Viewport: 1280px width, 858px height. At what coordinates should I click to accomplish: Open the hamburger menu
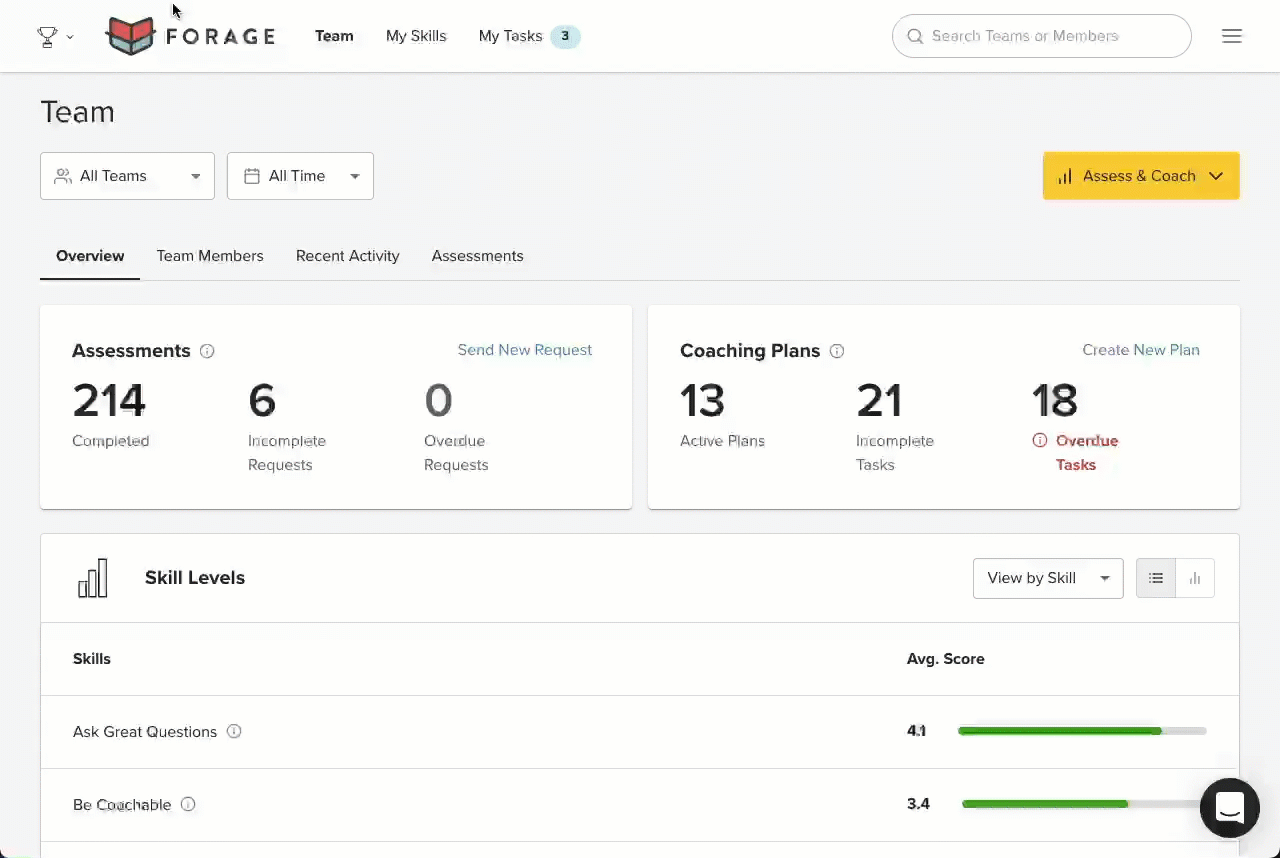(1232, 36)
